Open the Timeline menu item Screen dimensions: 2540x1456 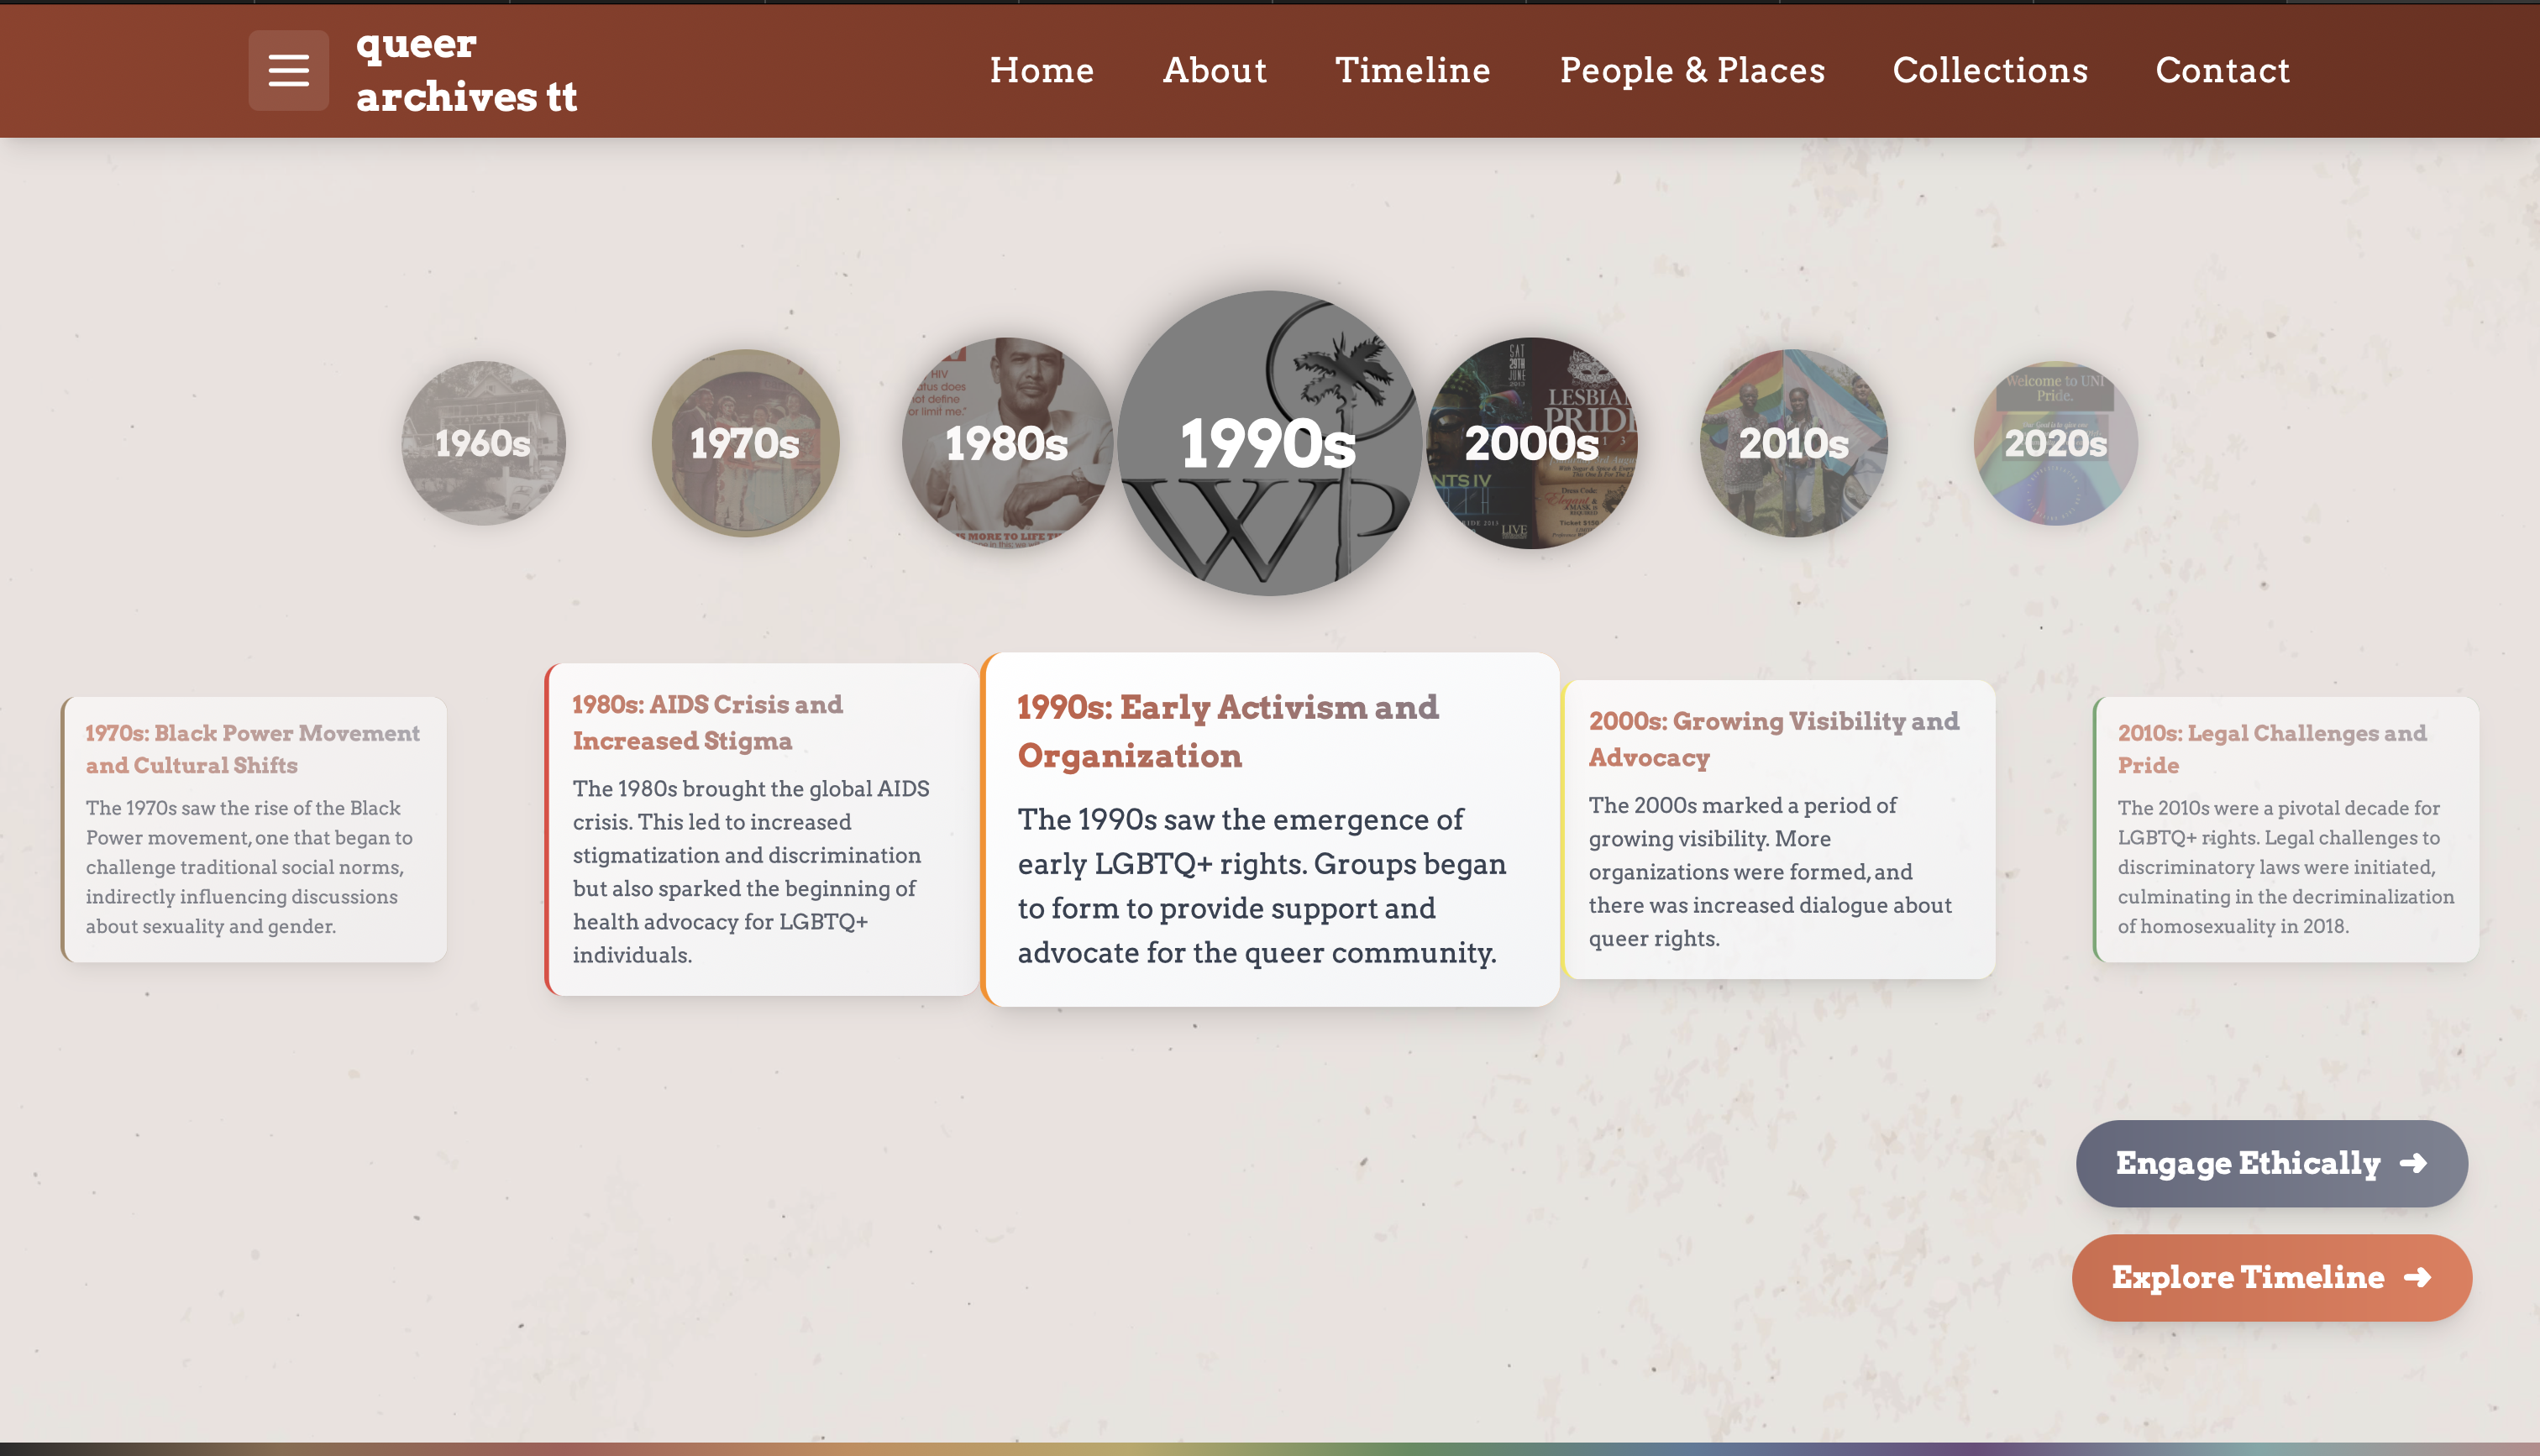pyautogui.click(x=1413, y=70)
